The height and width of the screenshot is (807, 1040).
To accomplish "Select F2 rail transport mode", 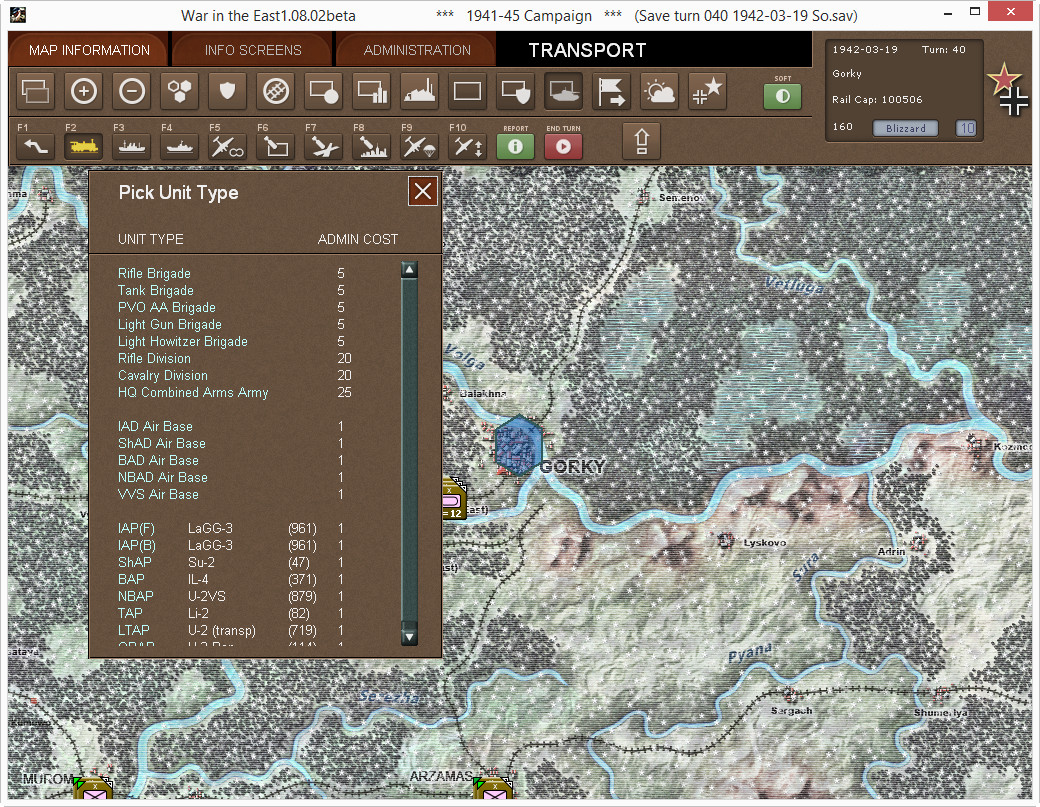I will (84, 146).
